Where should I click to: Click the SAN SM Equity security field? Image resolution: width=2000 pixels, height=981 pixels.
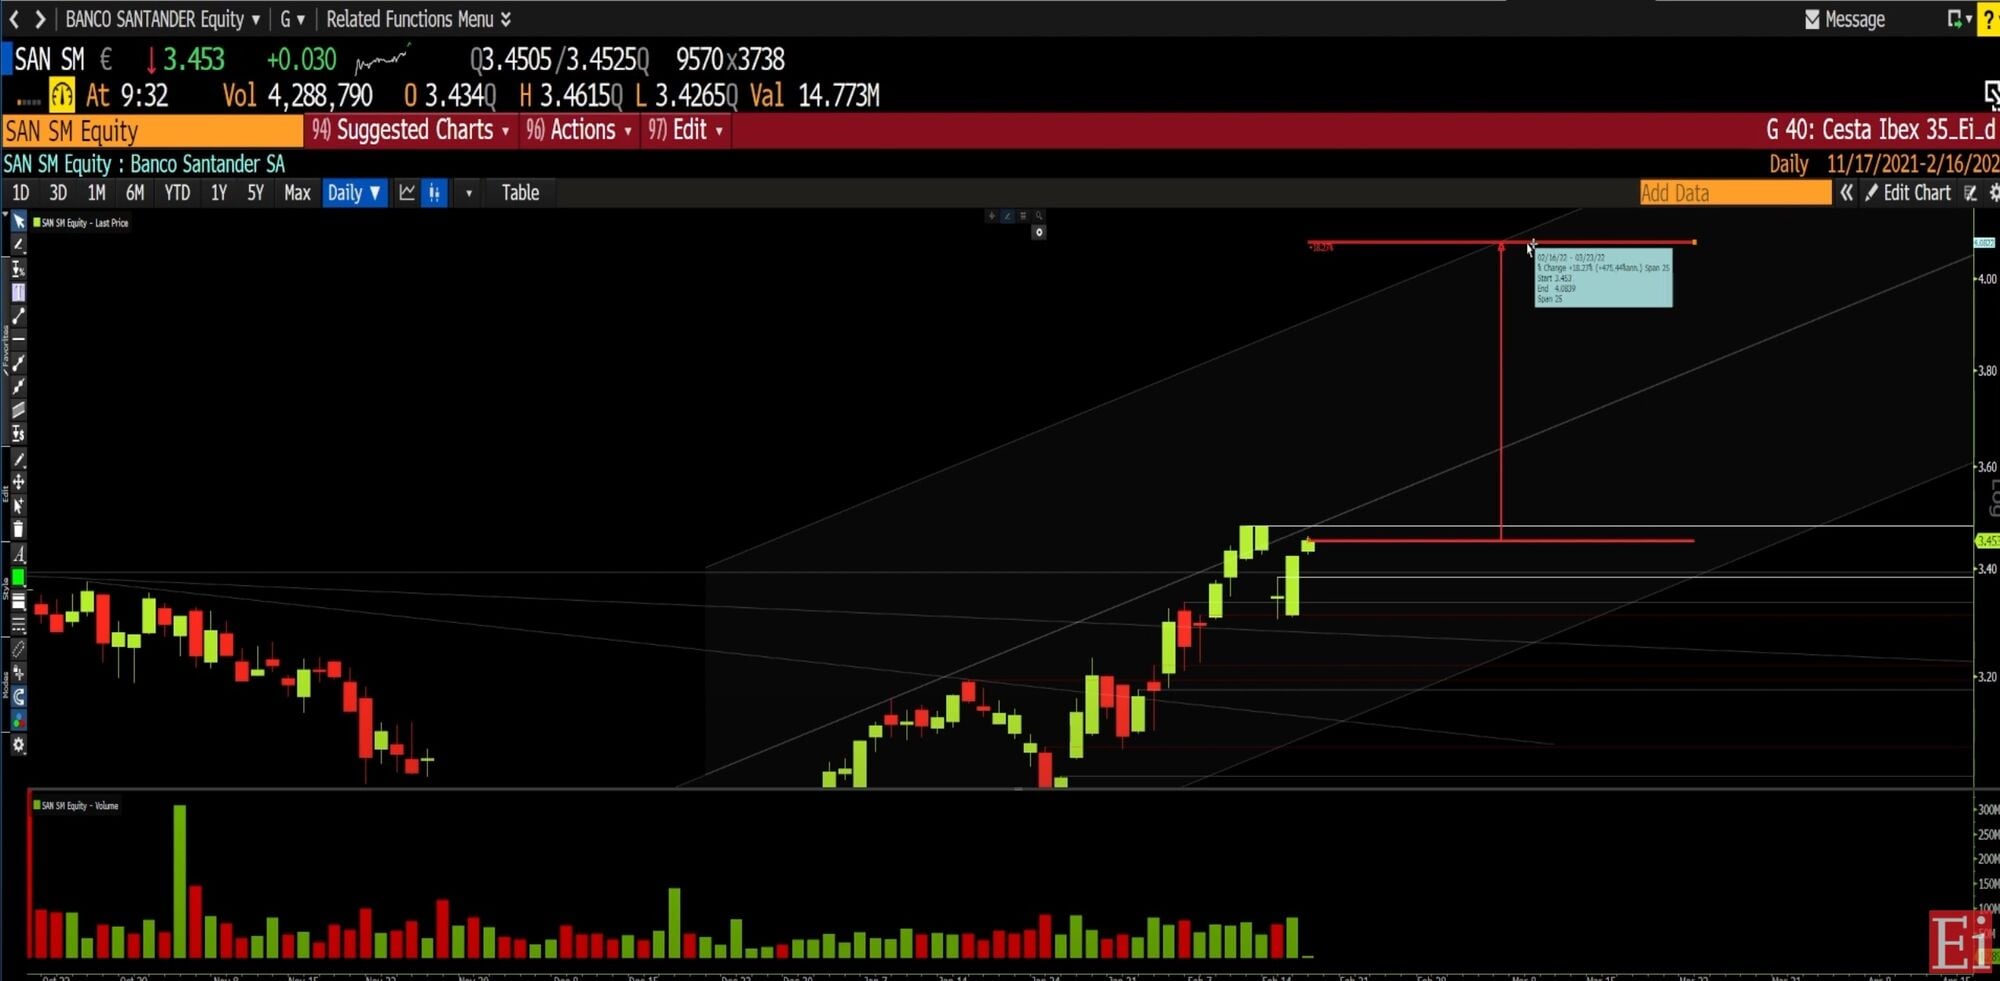click(152, 131)
